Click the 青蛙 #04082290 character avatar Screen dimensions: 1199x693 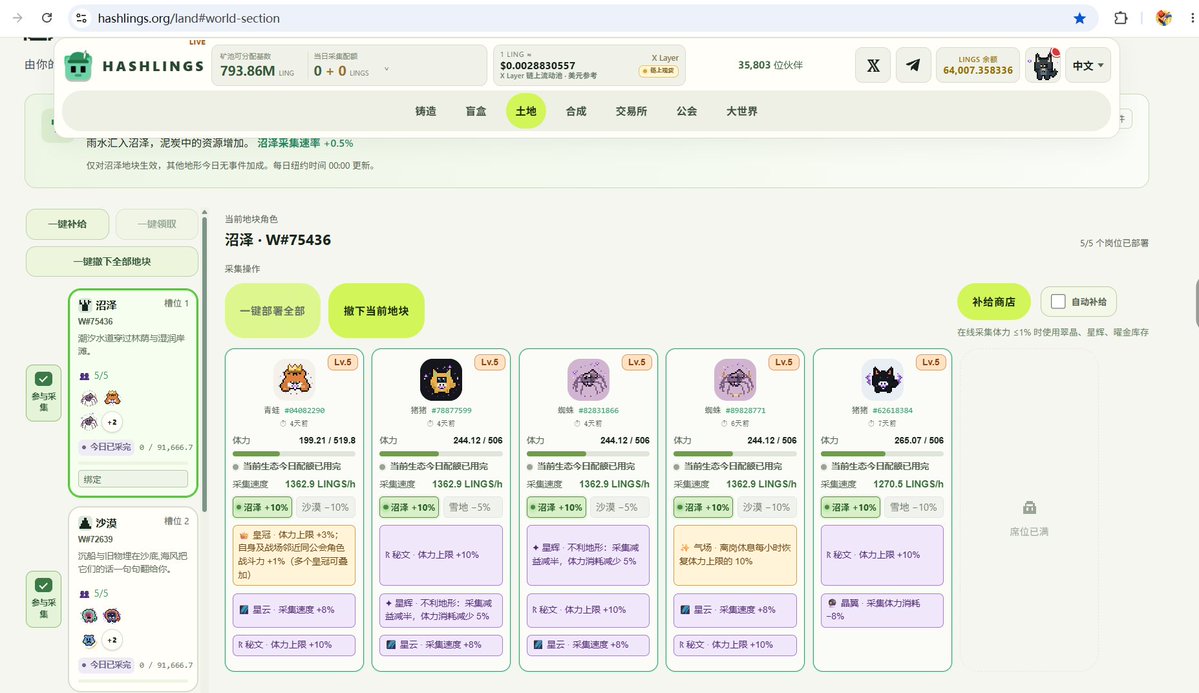[294, 379]
